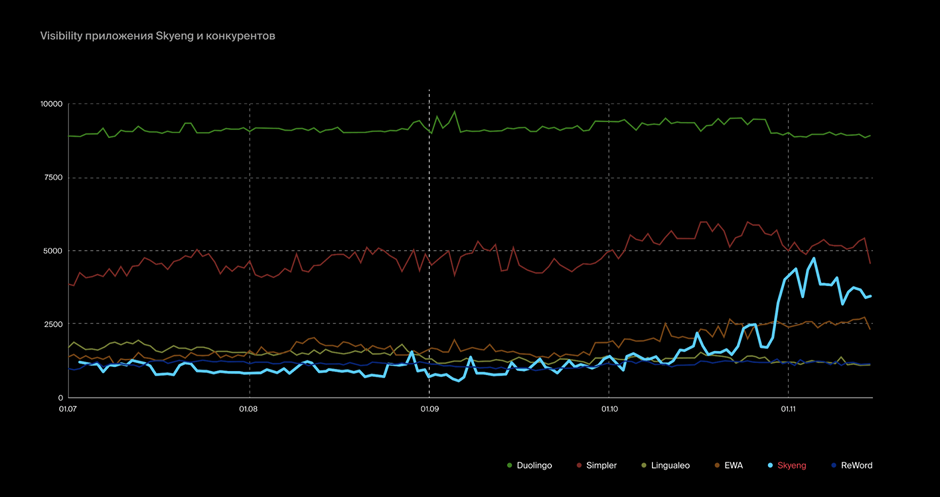
Task: Toggle the Lingualeo series label in legend
Action: click(668, 465)
